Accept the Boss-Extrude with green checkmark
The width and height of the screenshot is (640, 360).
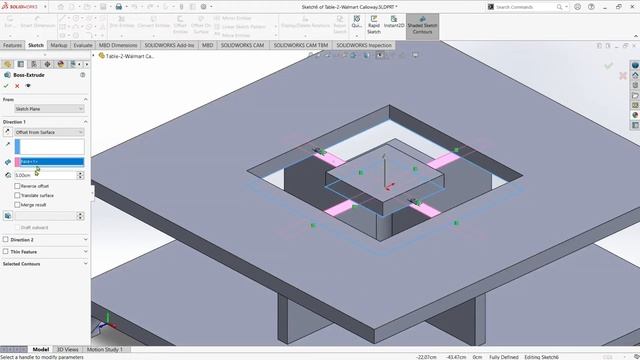6,86
